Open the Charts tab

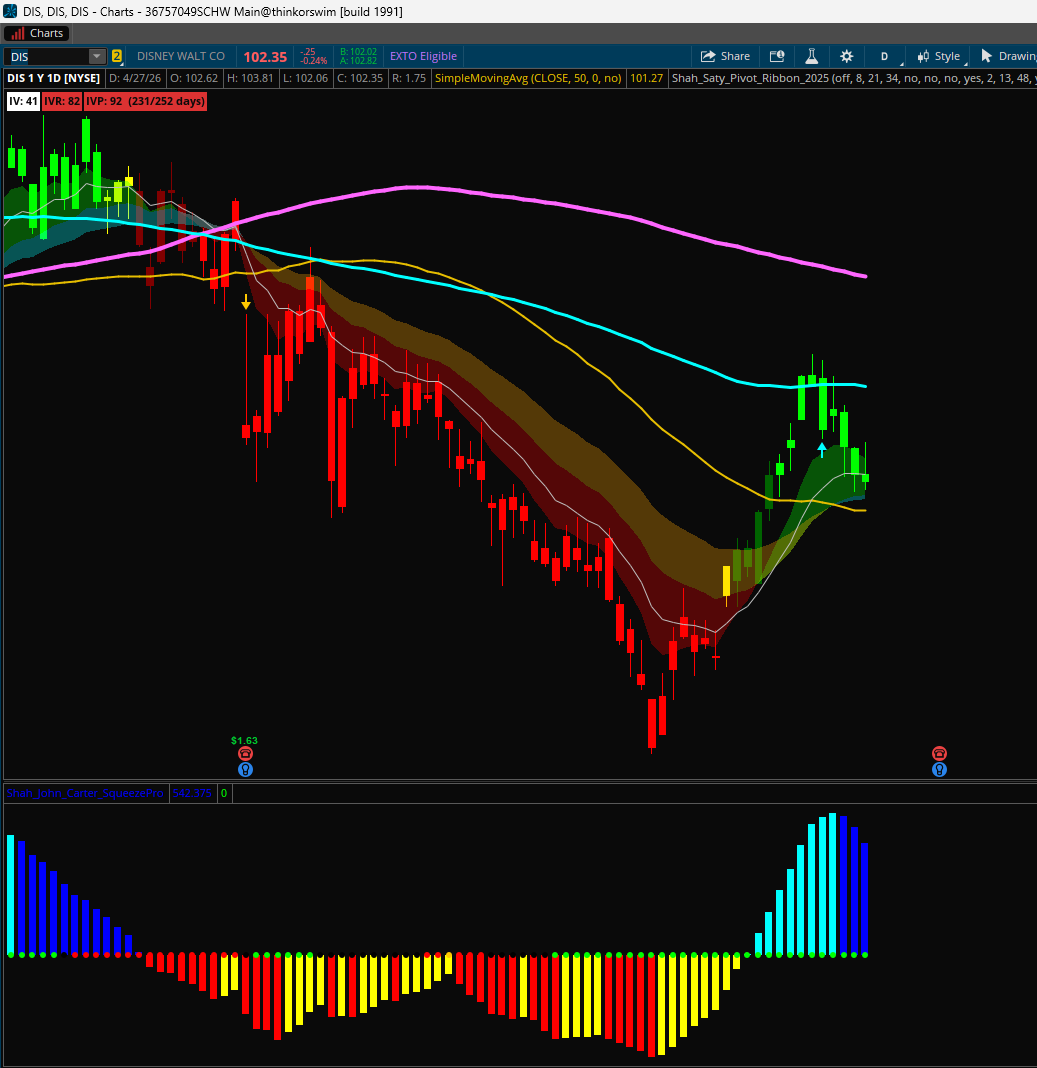[37, 33]
